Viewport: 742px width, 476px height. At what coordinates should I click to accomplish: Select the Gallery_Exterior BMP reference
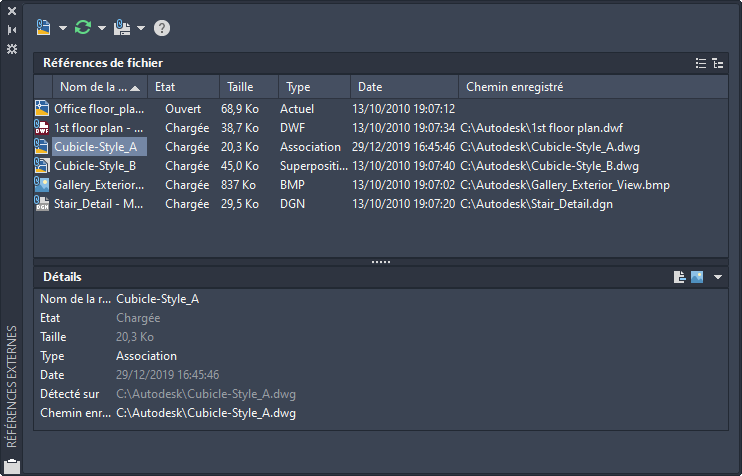100,185
